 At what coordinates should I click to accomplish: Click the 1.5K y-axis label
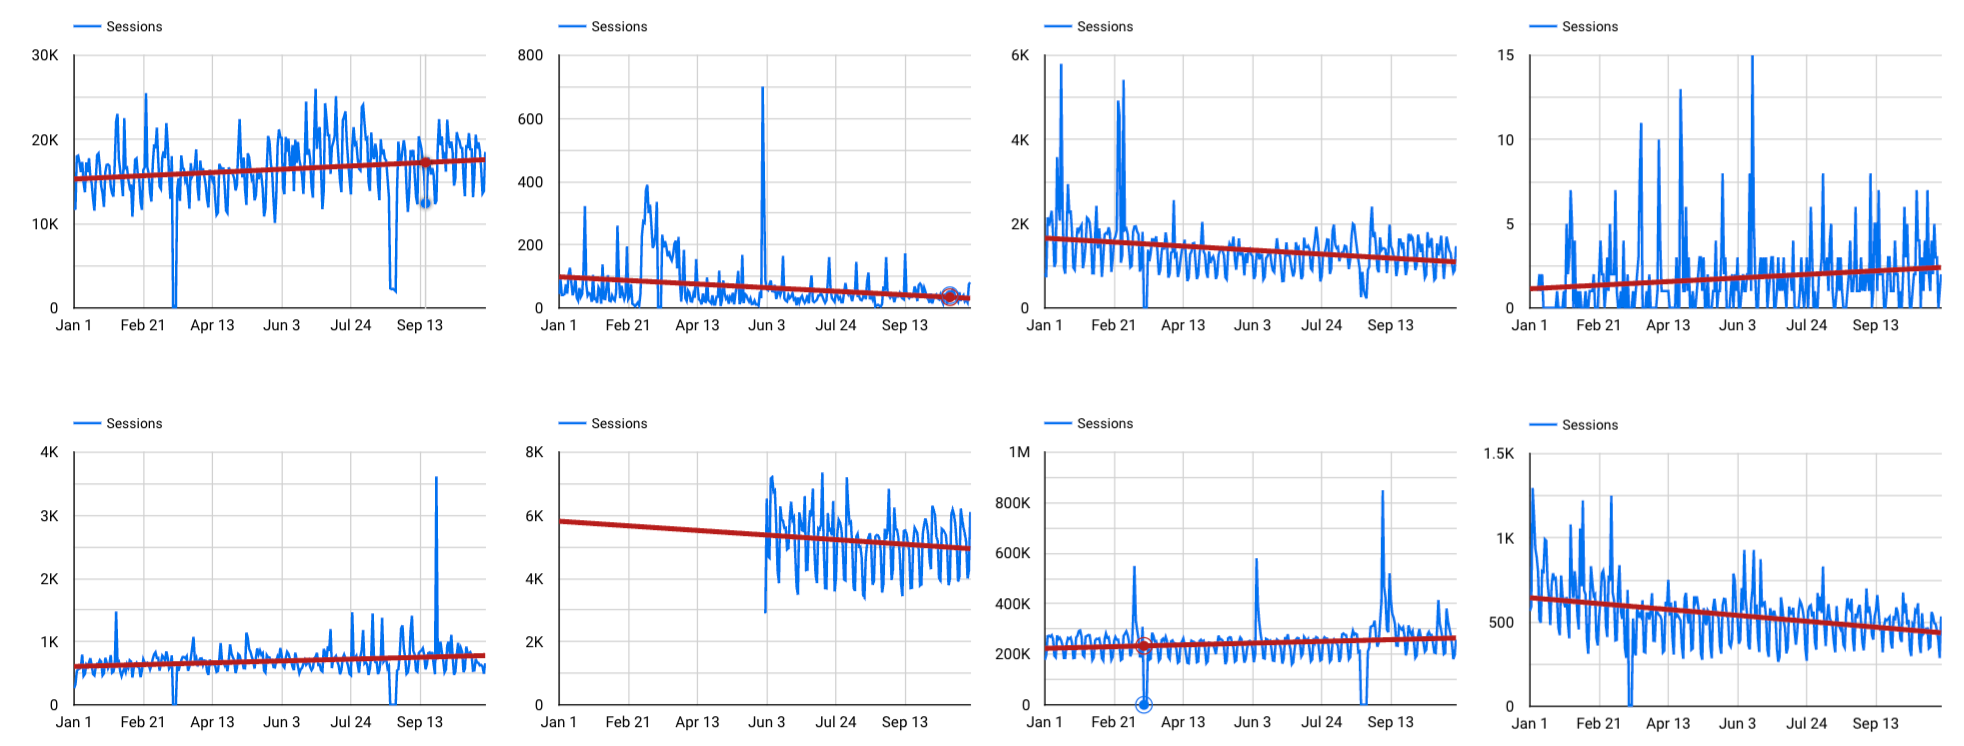tap(1499, 454)
